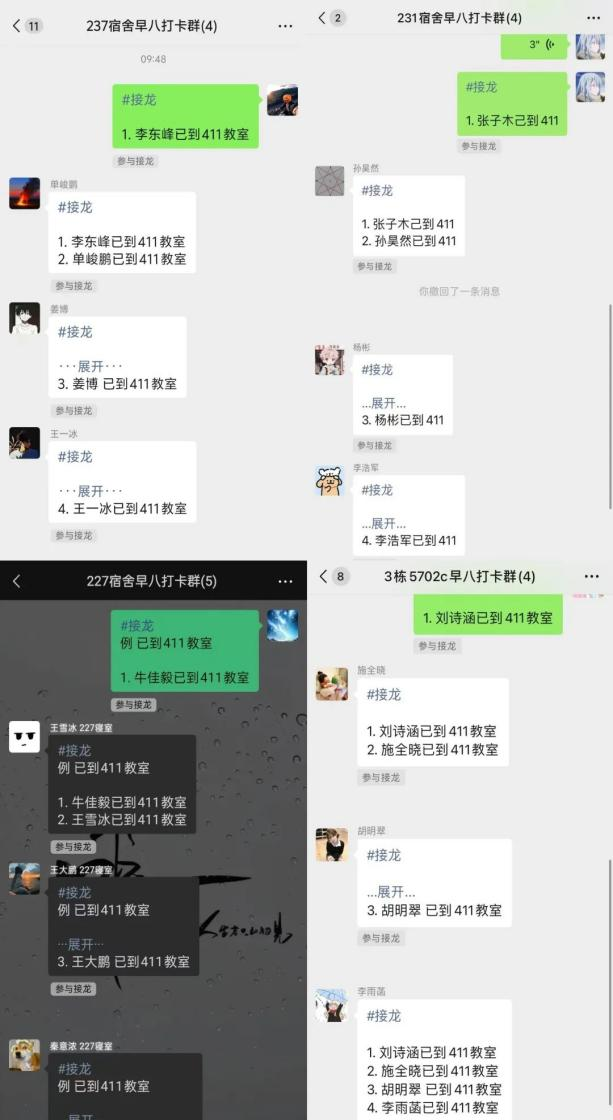Go back from the 231宿舍早八打卡群 chat
Screen dimensions: 613x1120
[x=322, y=18]
